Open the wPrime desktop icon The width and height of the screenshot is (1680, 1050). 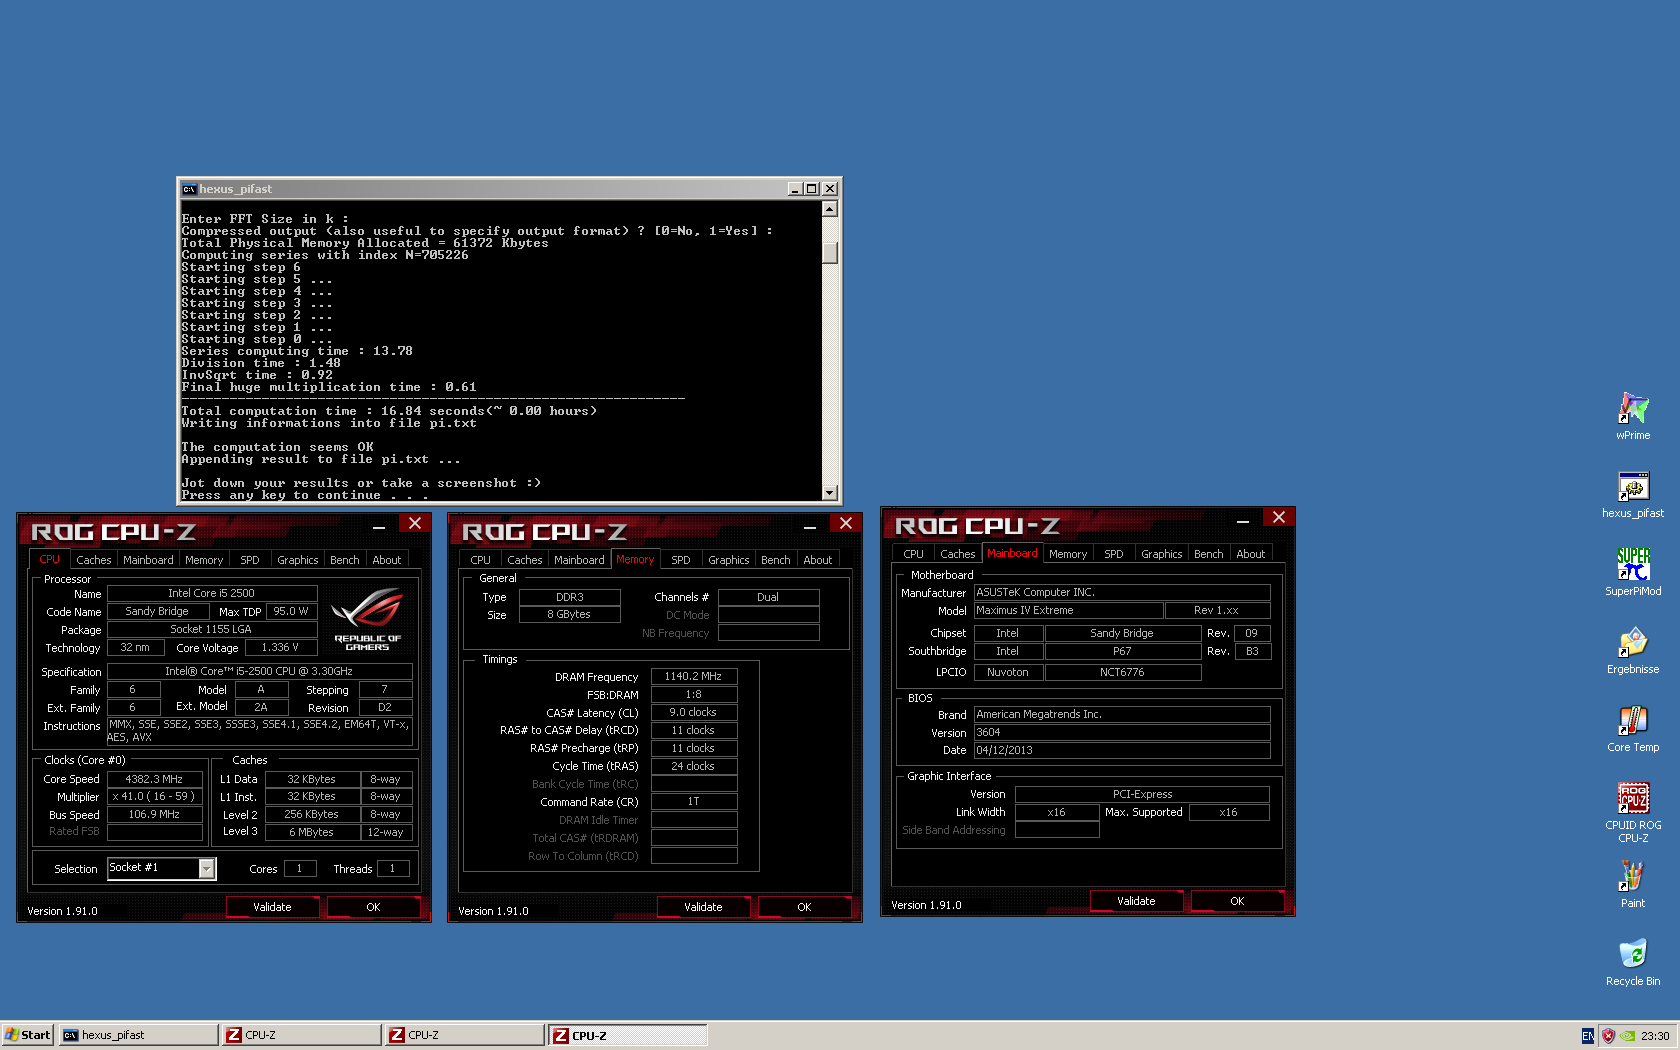pos(1633,416)
